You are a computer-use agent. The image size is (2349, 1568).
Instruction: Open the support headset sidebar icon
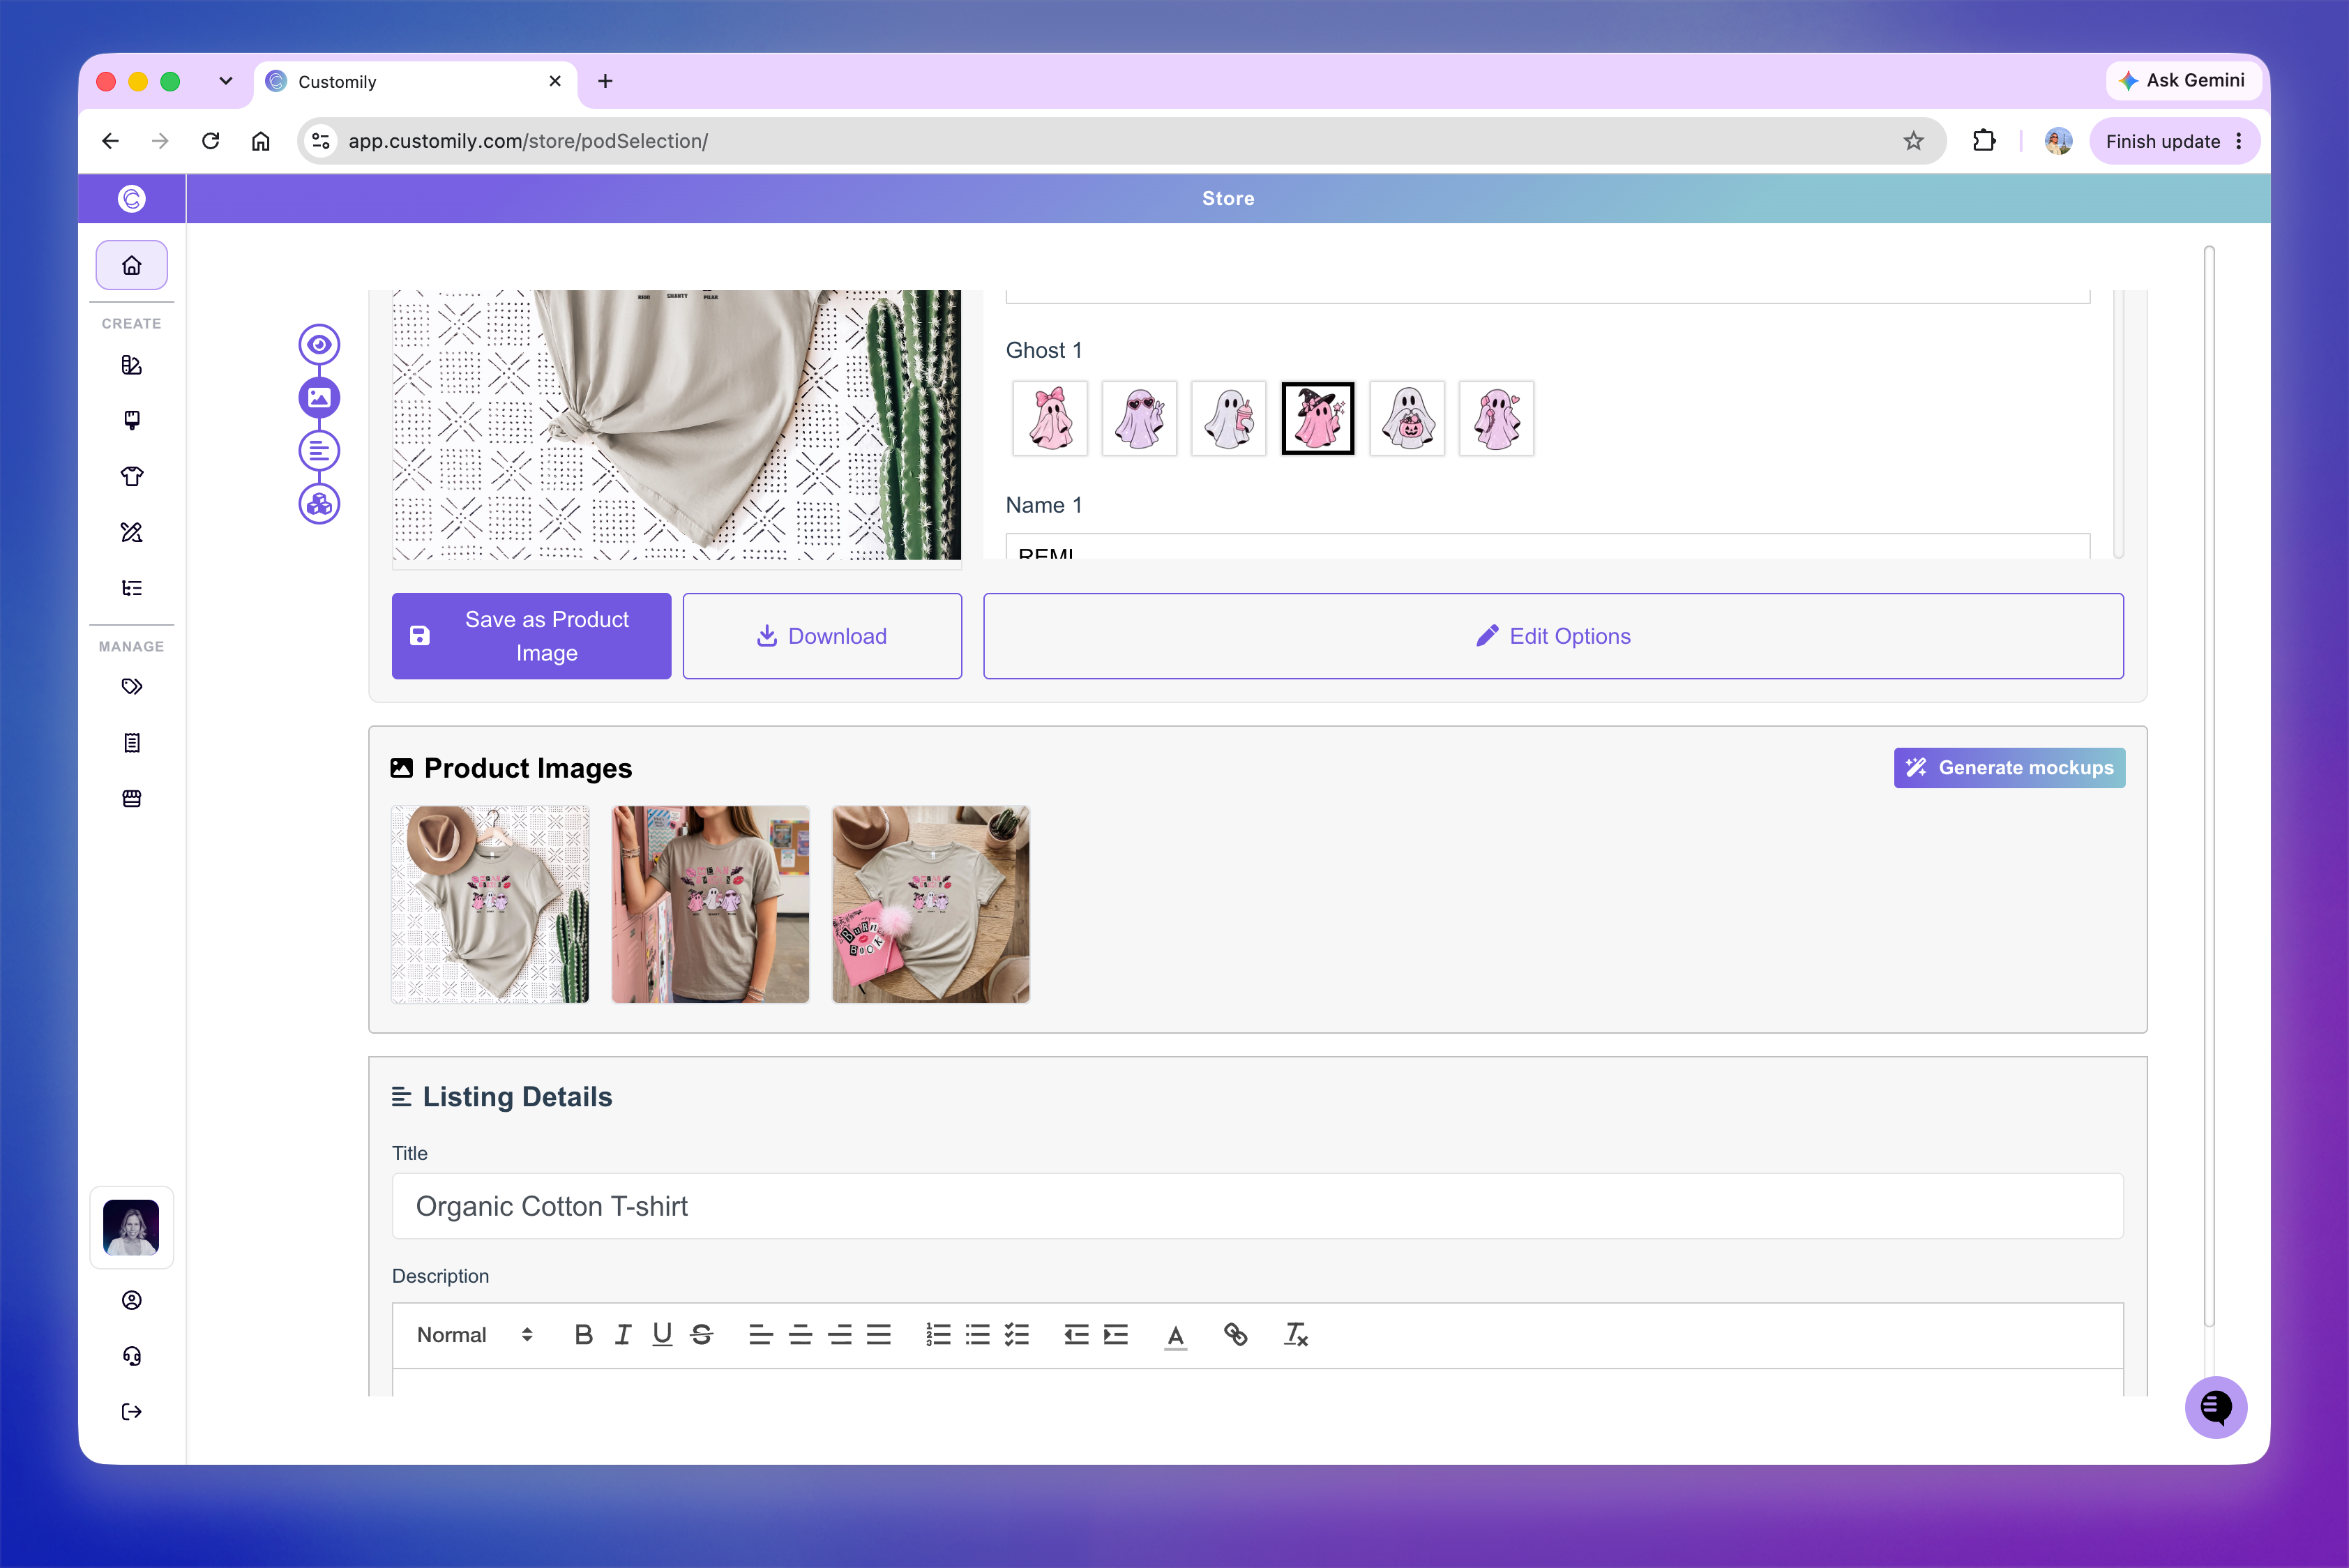[x=131, y=1356]
